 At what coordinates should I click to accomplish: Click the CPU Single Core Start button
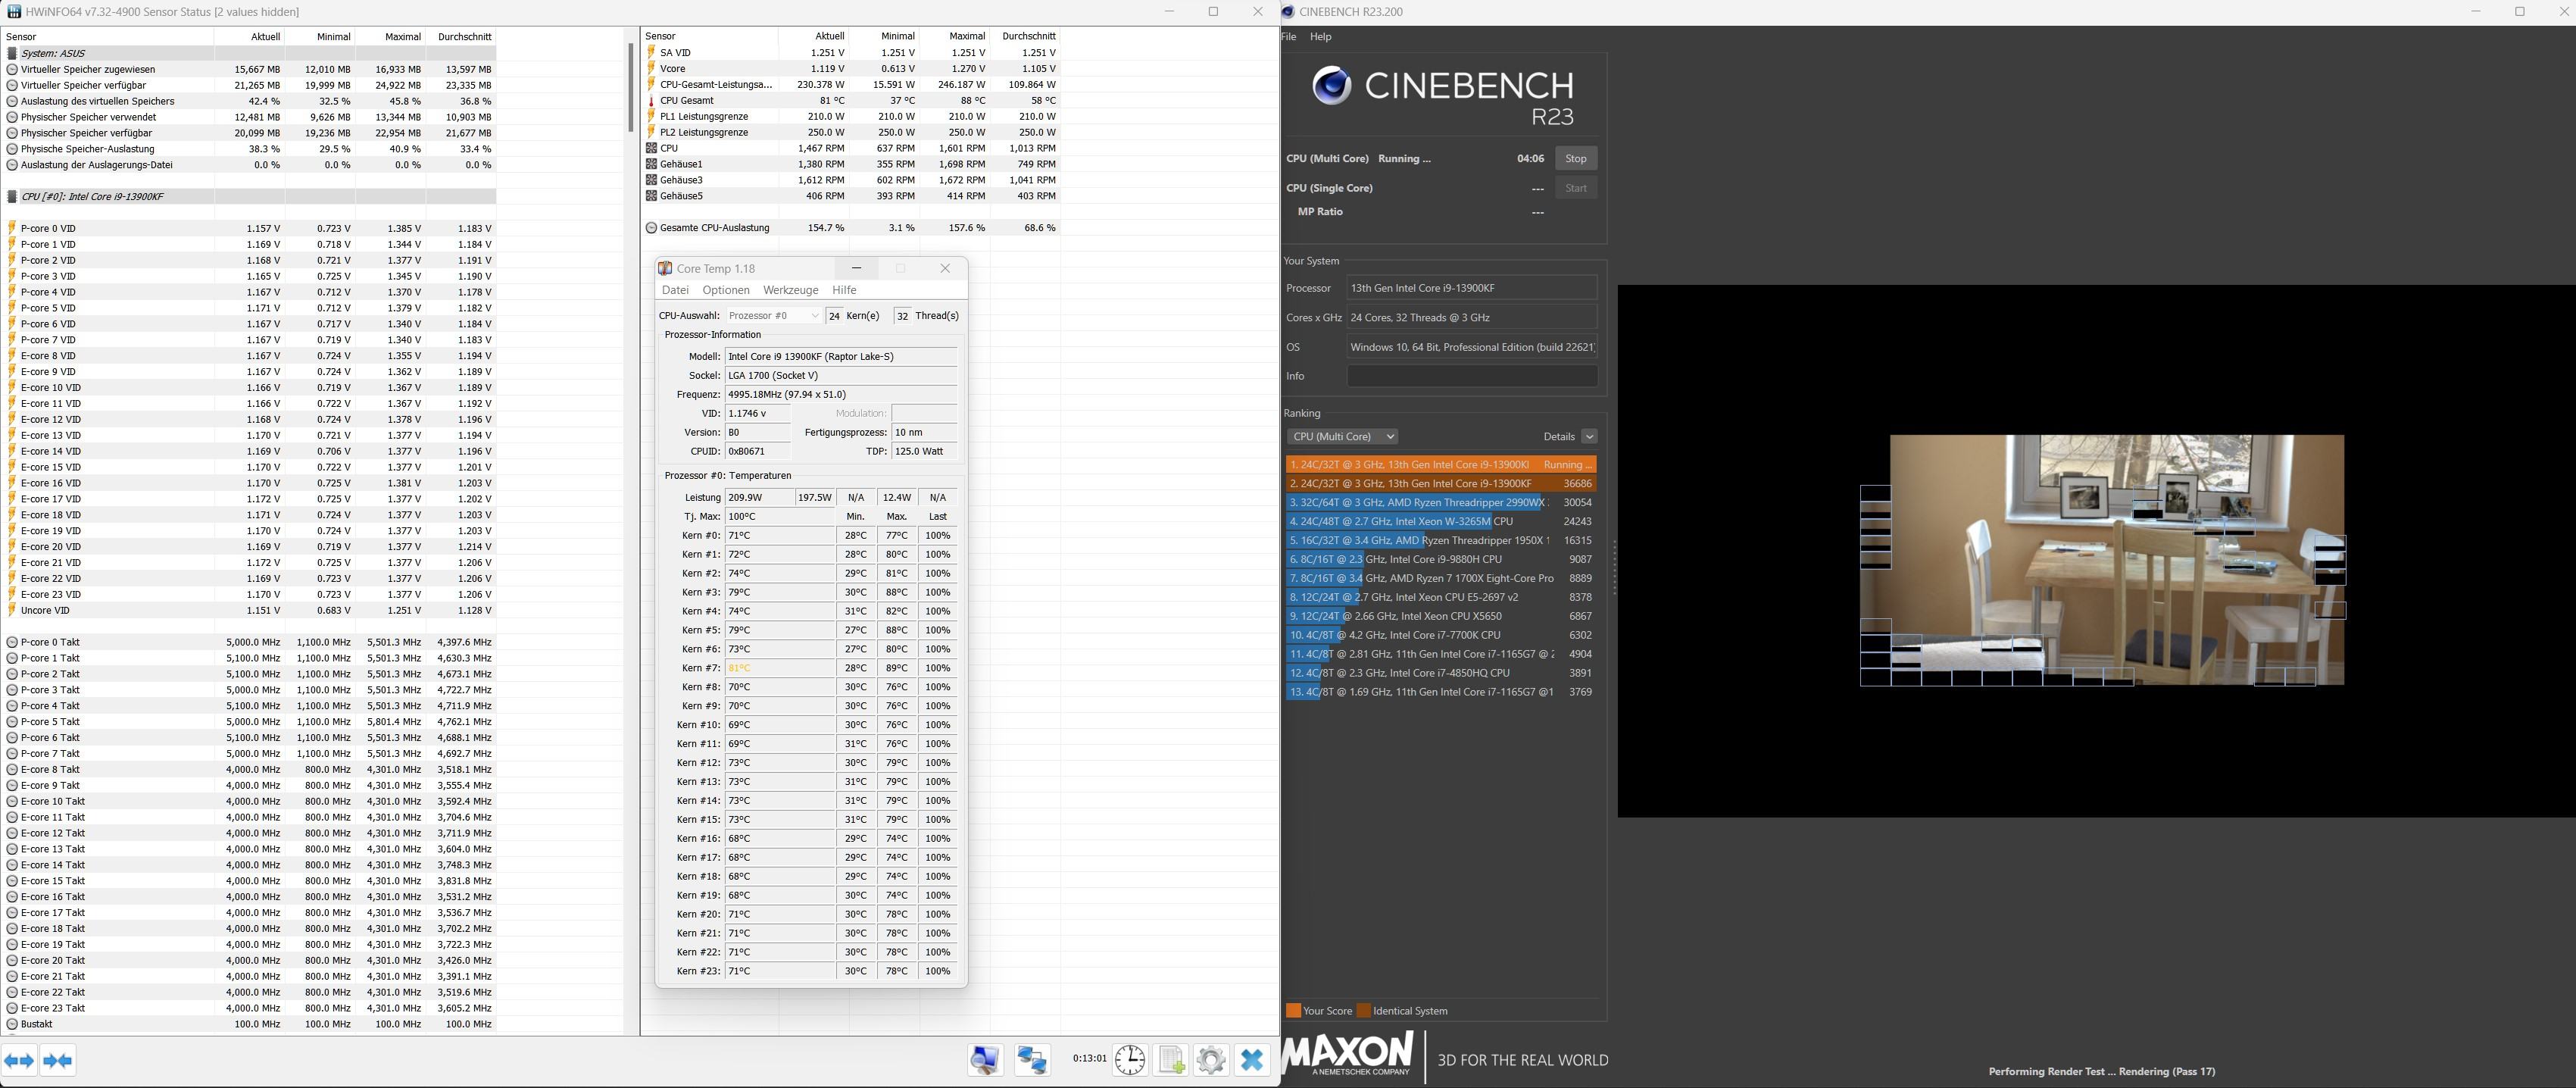pyautogui.click(x=1576, y=188)
